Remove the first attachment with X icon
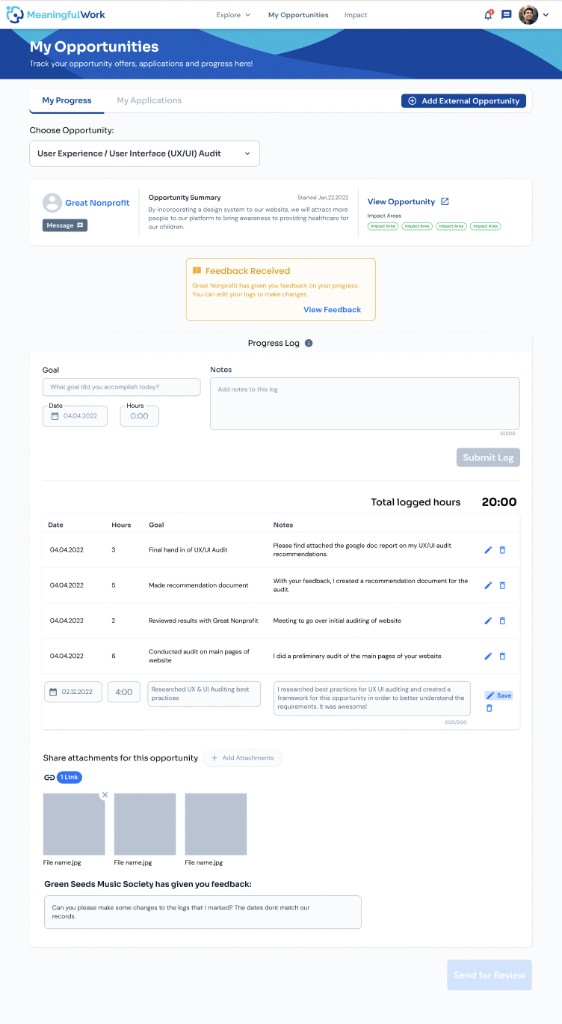Viewport: 562px width, 1024px height. click(x=104, y=795)
